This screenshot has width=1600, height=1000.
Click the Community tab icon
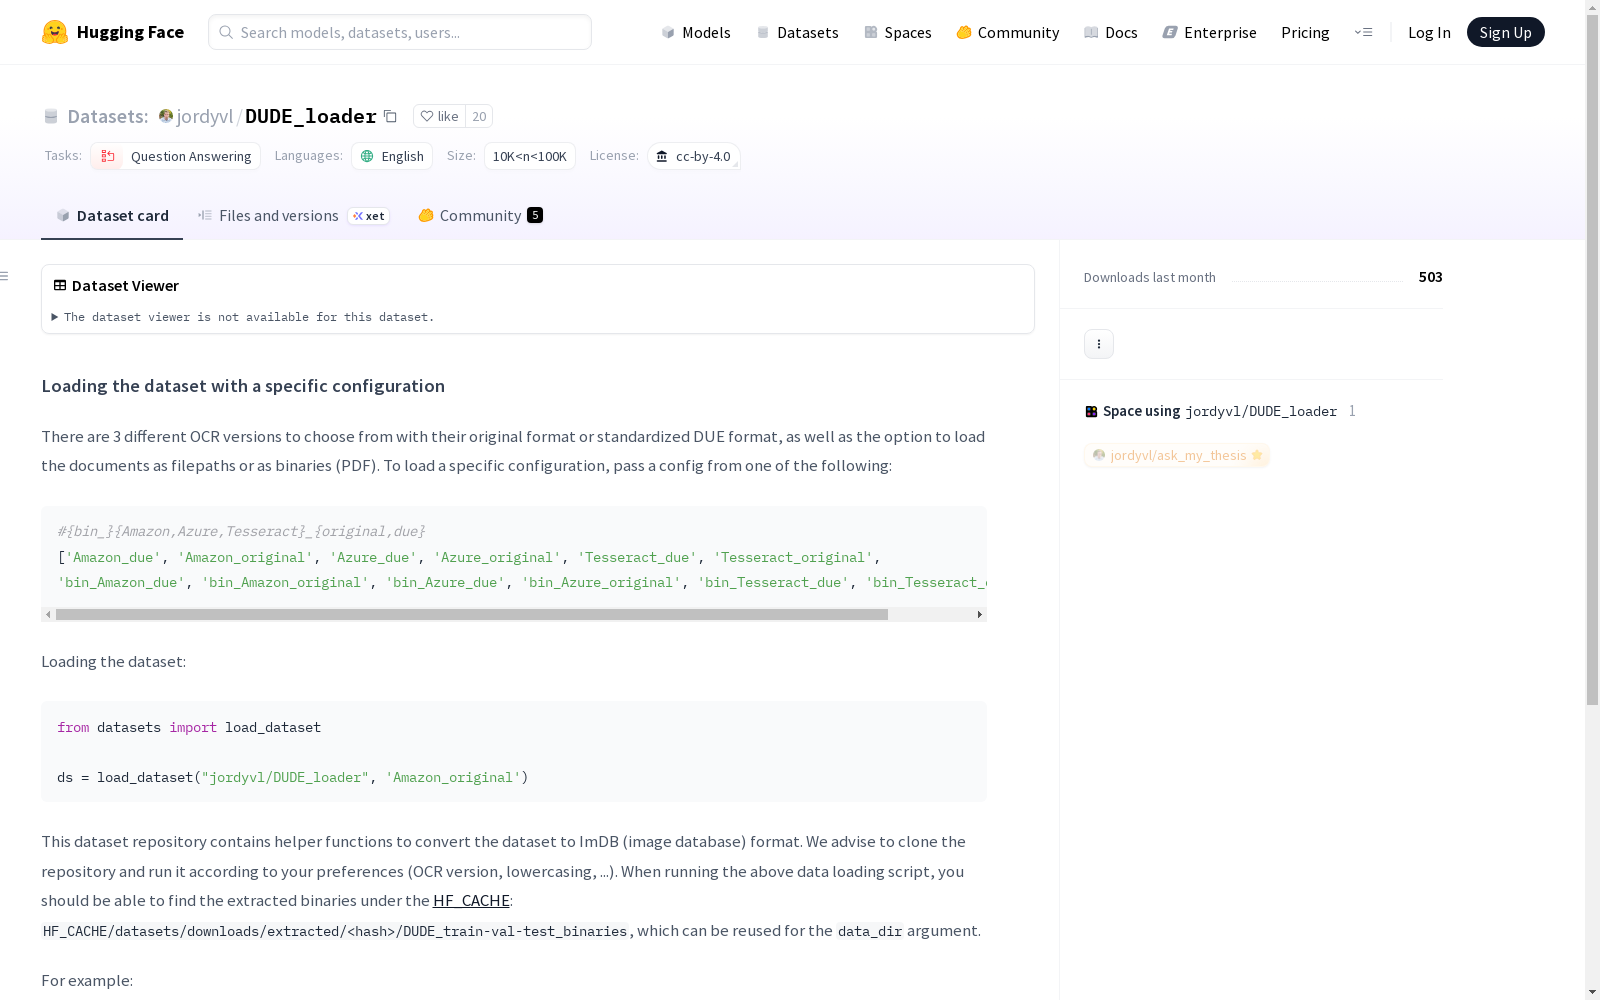pyautogui.click(x=426, y=215)
